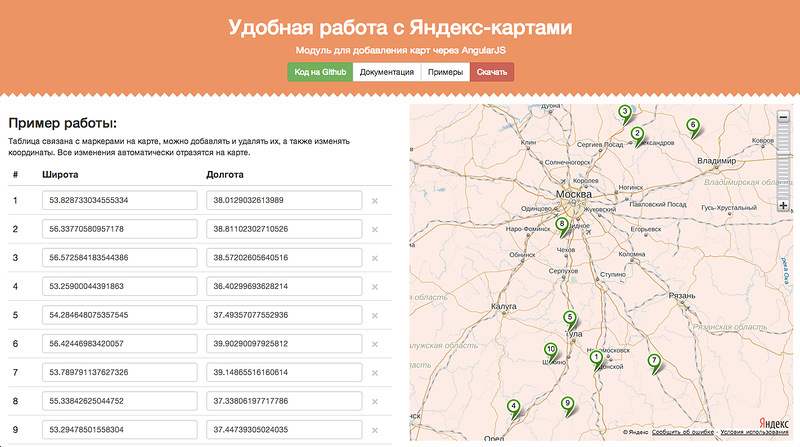Click the Широта column header
The width and height of the screenshot is (800, 447).
pyautogui.click(x=60, y=175)
